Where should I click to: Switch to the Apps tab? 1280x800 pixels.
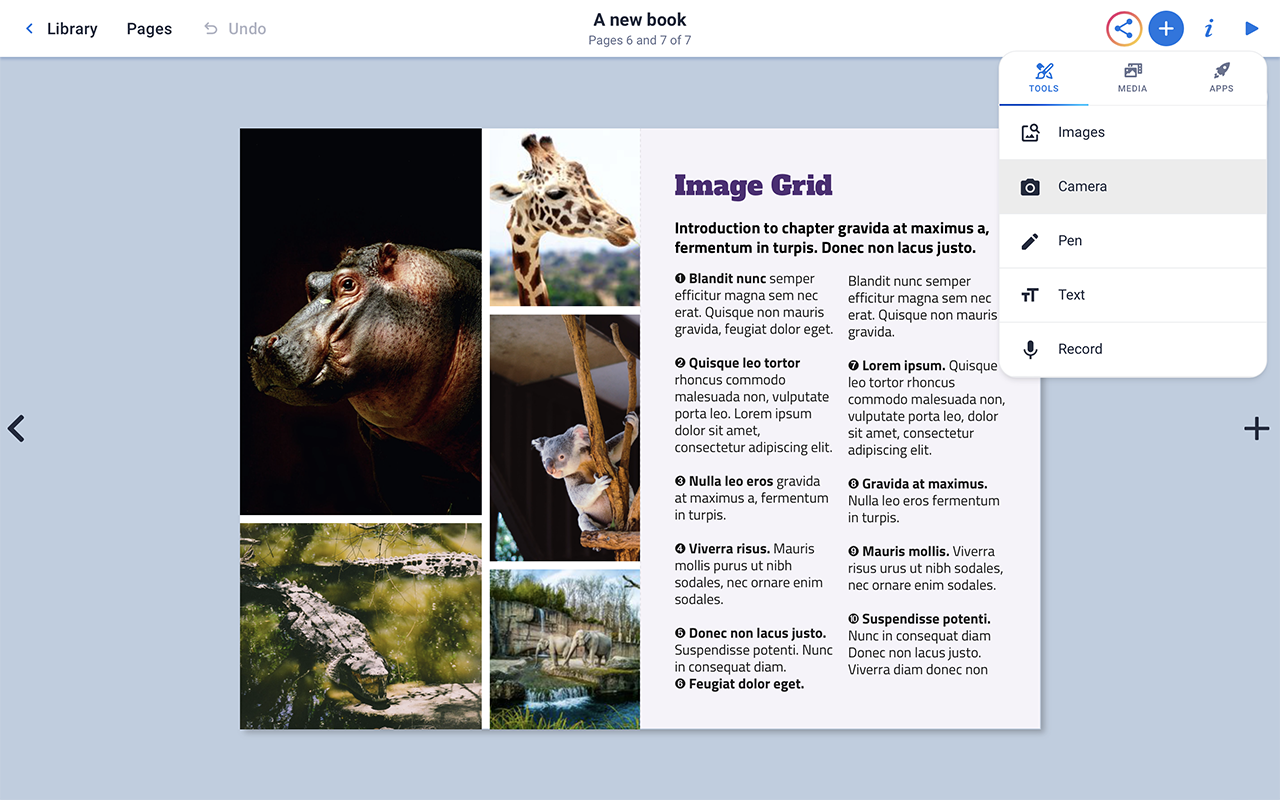(x=1221, y=78)
